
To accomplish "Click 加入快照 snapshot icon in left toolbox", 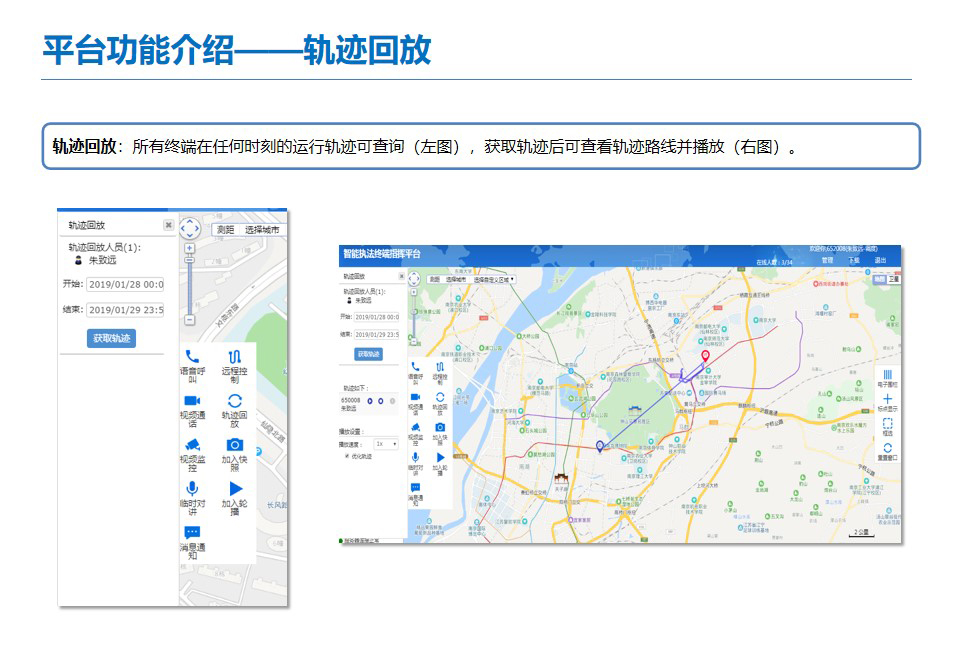I will tap(234, 445).
